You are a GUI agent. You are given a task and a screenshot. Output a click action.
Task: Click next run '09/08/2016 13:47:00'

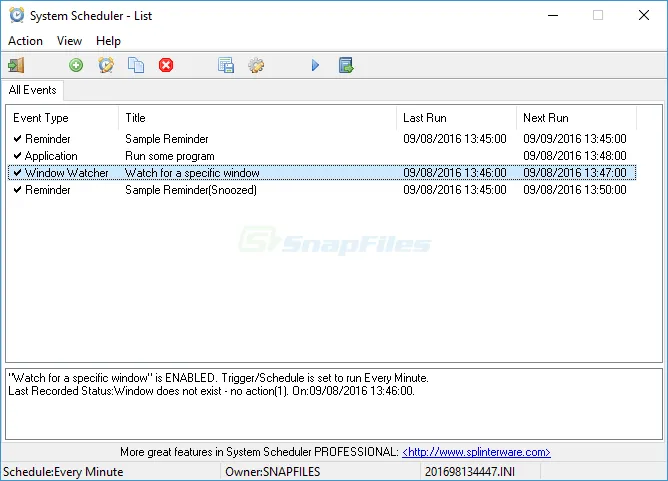pos(575,173)
